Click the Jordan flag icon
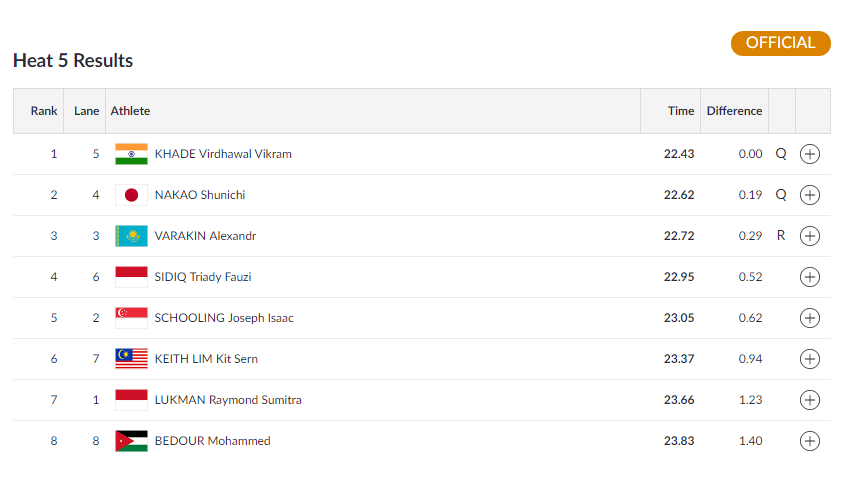The width and height of the screenshot is (863, 494). 132,441
